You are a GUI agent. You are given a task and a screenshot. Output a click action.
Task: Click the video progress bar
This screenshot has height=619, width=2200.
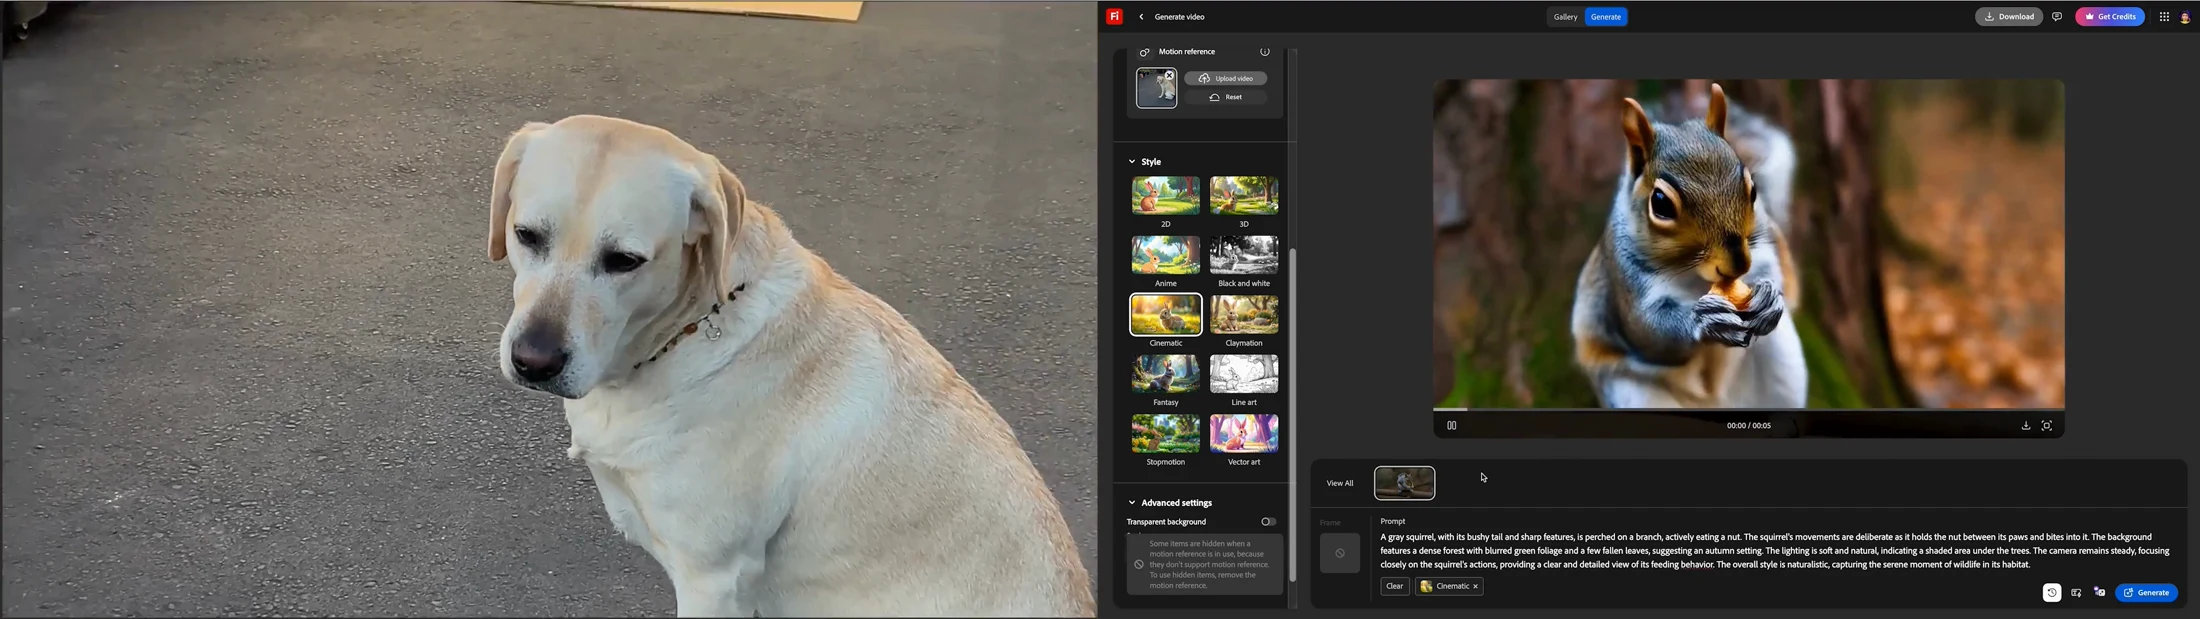[1748, 409]
